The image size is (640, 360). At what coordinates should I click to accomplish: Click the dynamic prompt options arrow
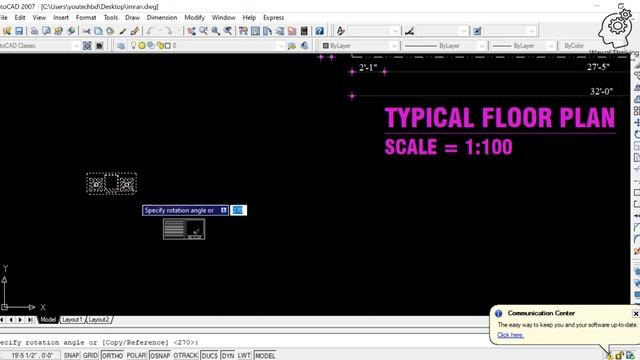pyautogui.click(x=223, y=210)
